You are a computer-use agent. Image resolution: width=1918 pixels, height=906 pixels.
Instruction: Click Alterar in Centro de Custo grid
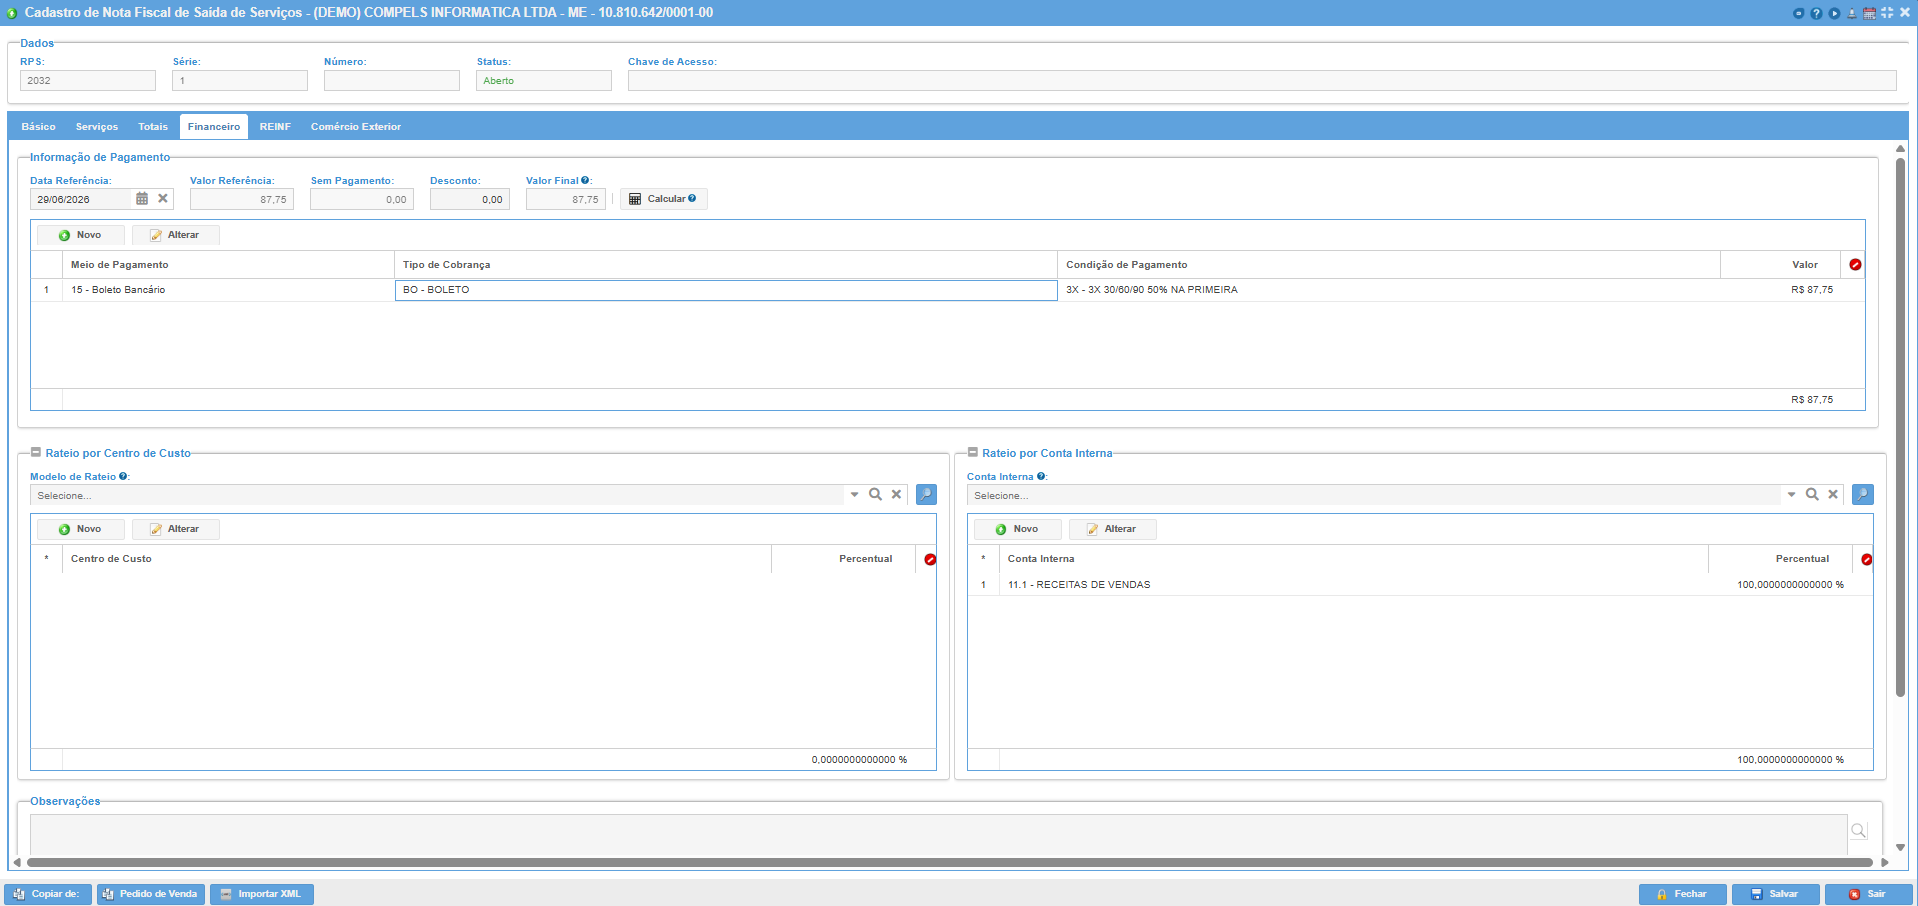(x=176, y=529)
